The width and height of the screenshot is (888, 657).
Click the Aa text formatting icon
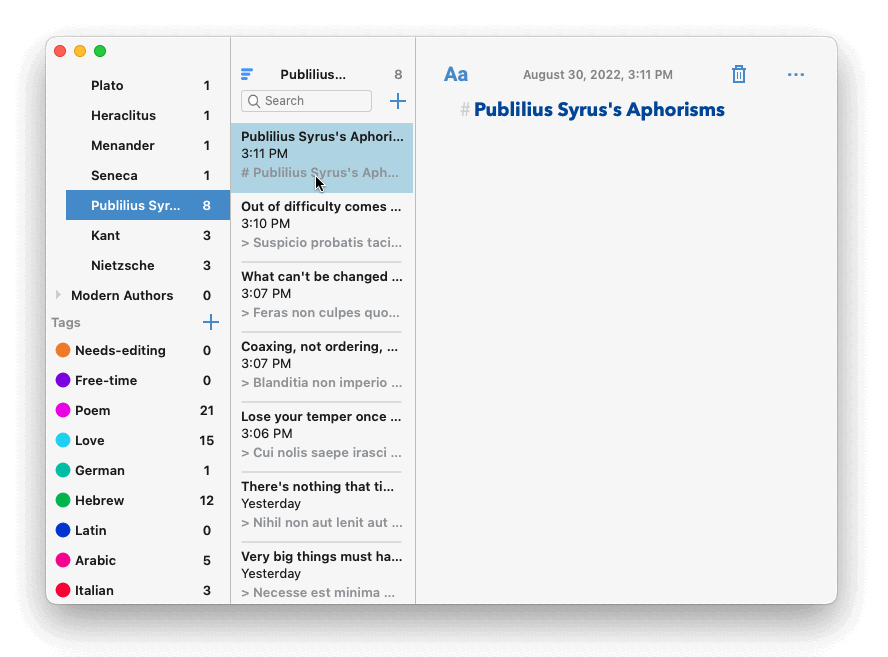coord(456,74)
